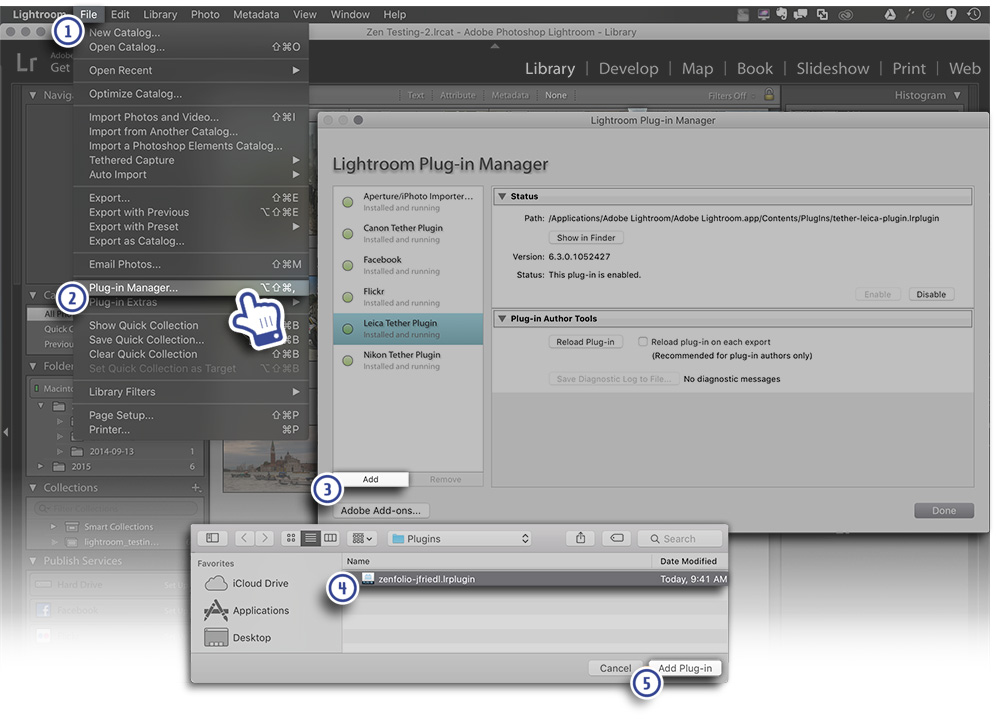This screenshot has height=719, width=996.
Task: Switch to the Develop module
Action: [628, 68]
